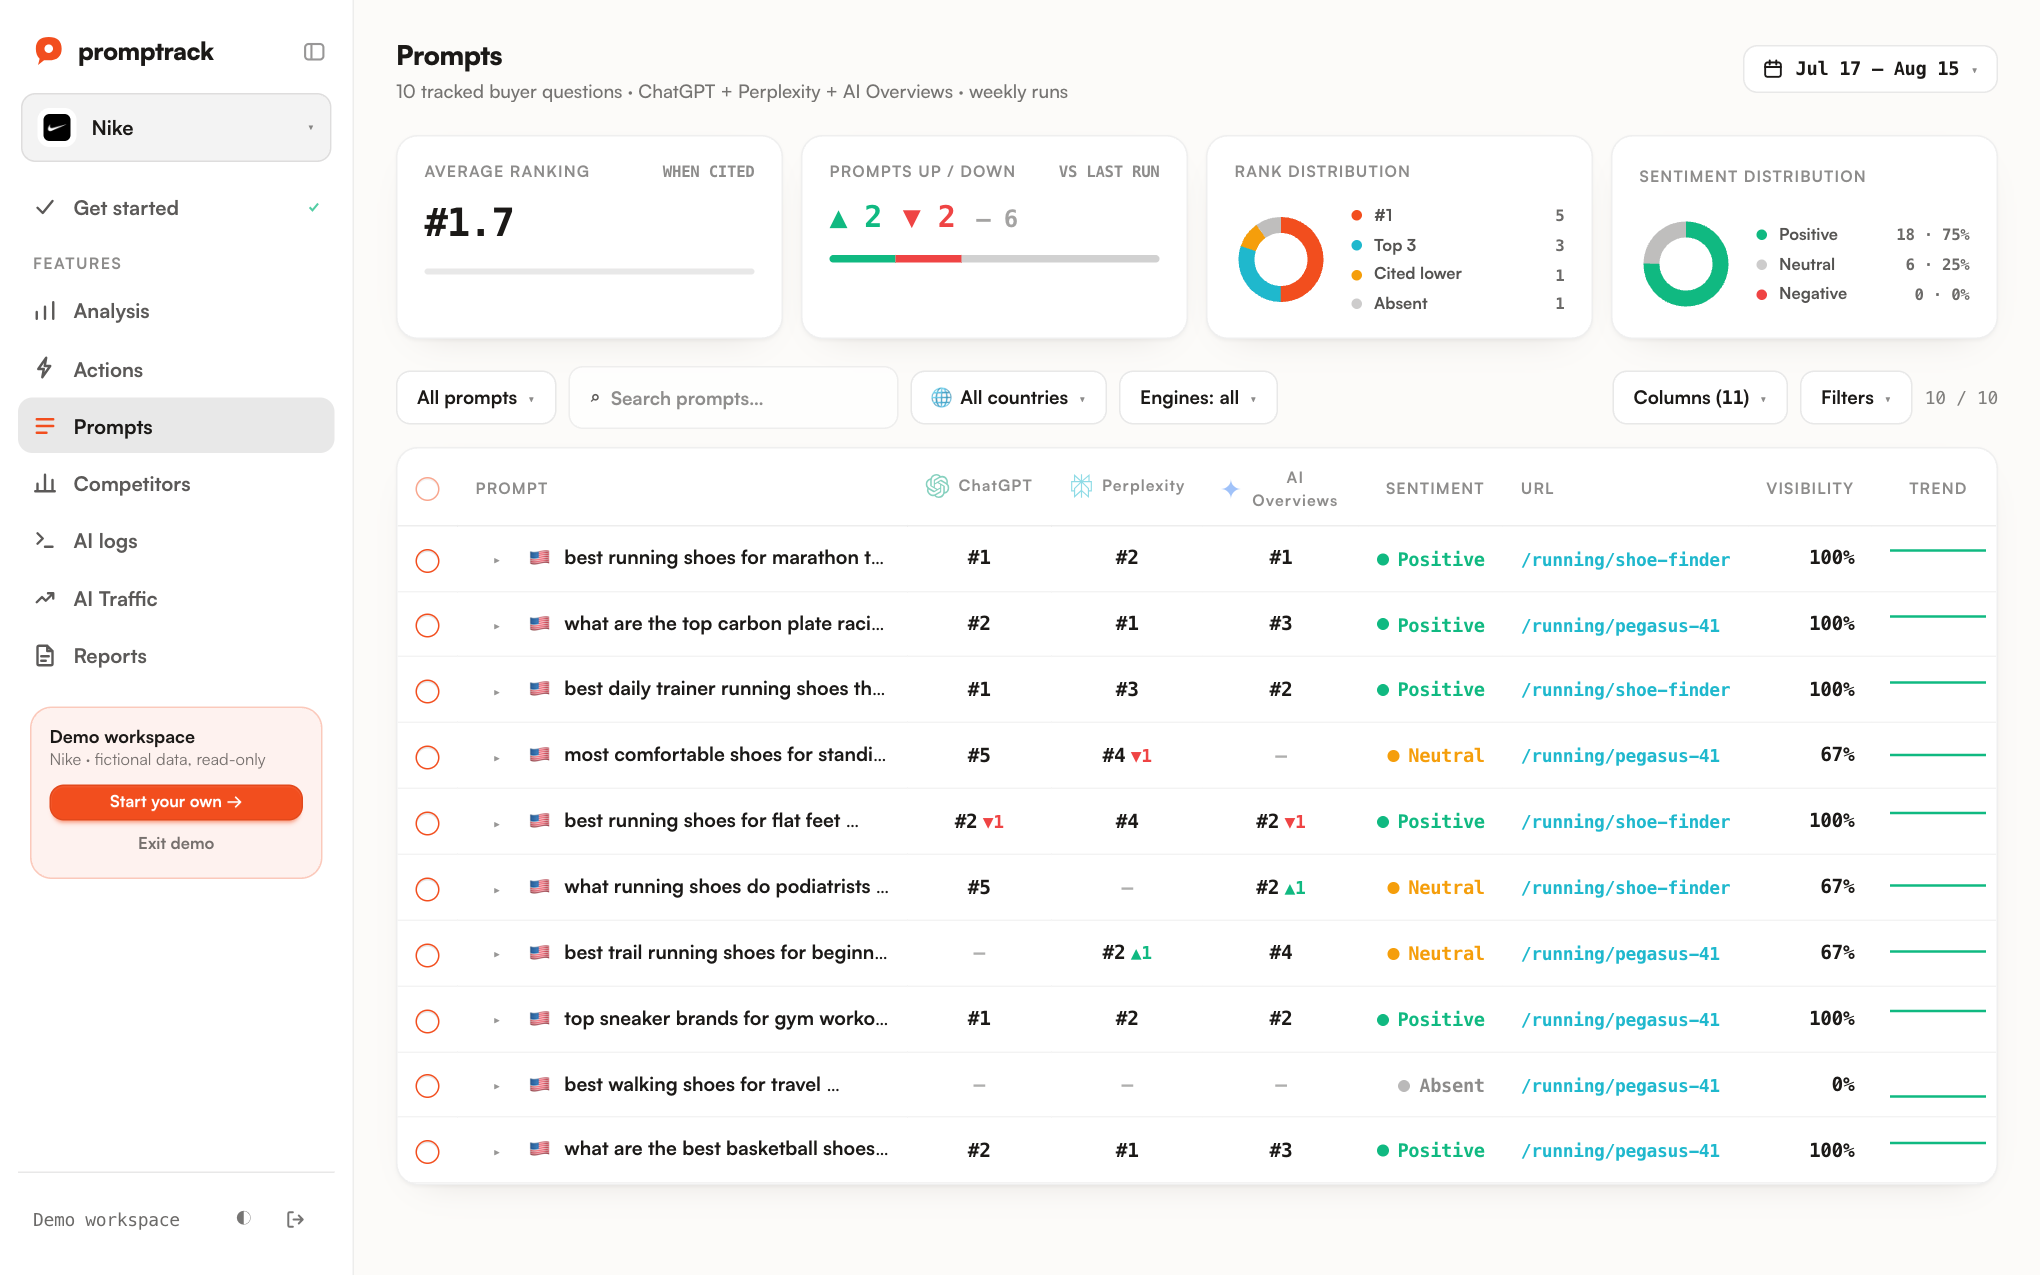Click the green up triangle in Prompts Up/Down
Image resolution: width=2040 pixels, height=1275 pixels.
pos(839,219)
